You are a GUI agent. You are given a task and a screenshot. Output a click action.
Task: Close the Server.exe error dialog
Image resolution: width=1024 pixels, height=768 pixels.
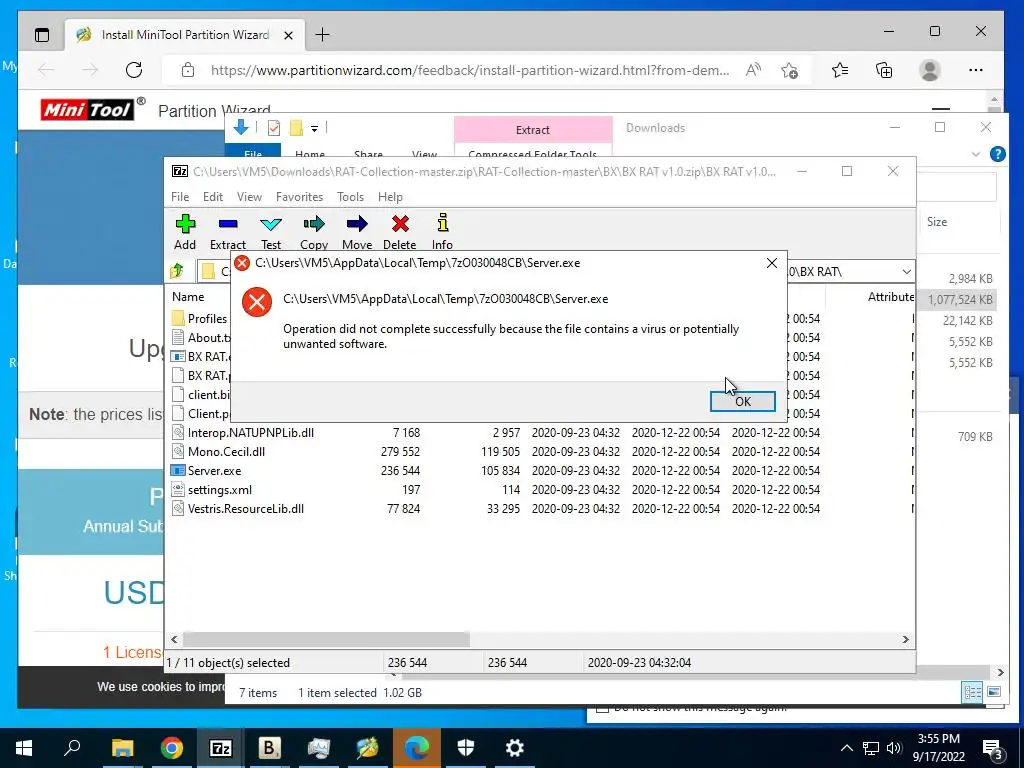[771, 263]
